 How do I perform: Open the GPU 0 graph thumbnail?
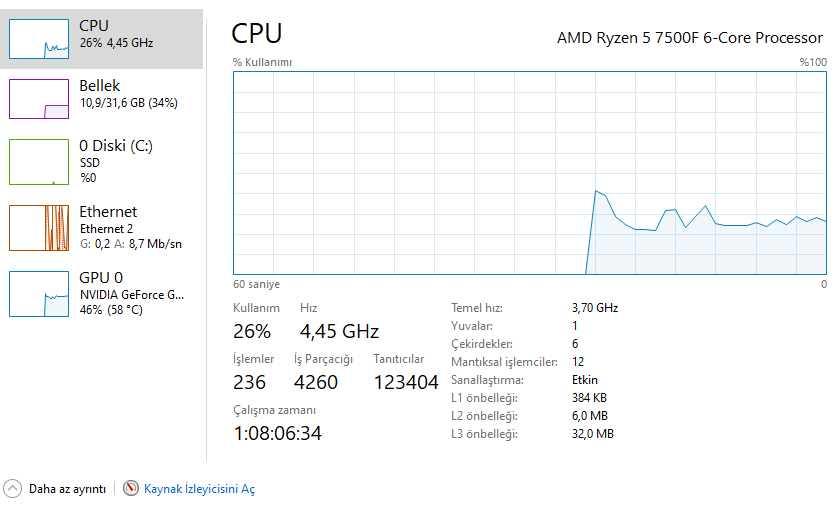tap(39, 294)
